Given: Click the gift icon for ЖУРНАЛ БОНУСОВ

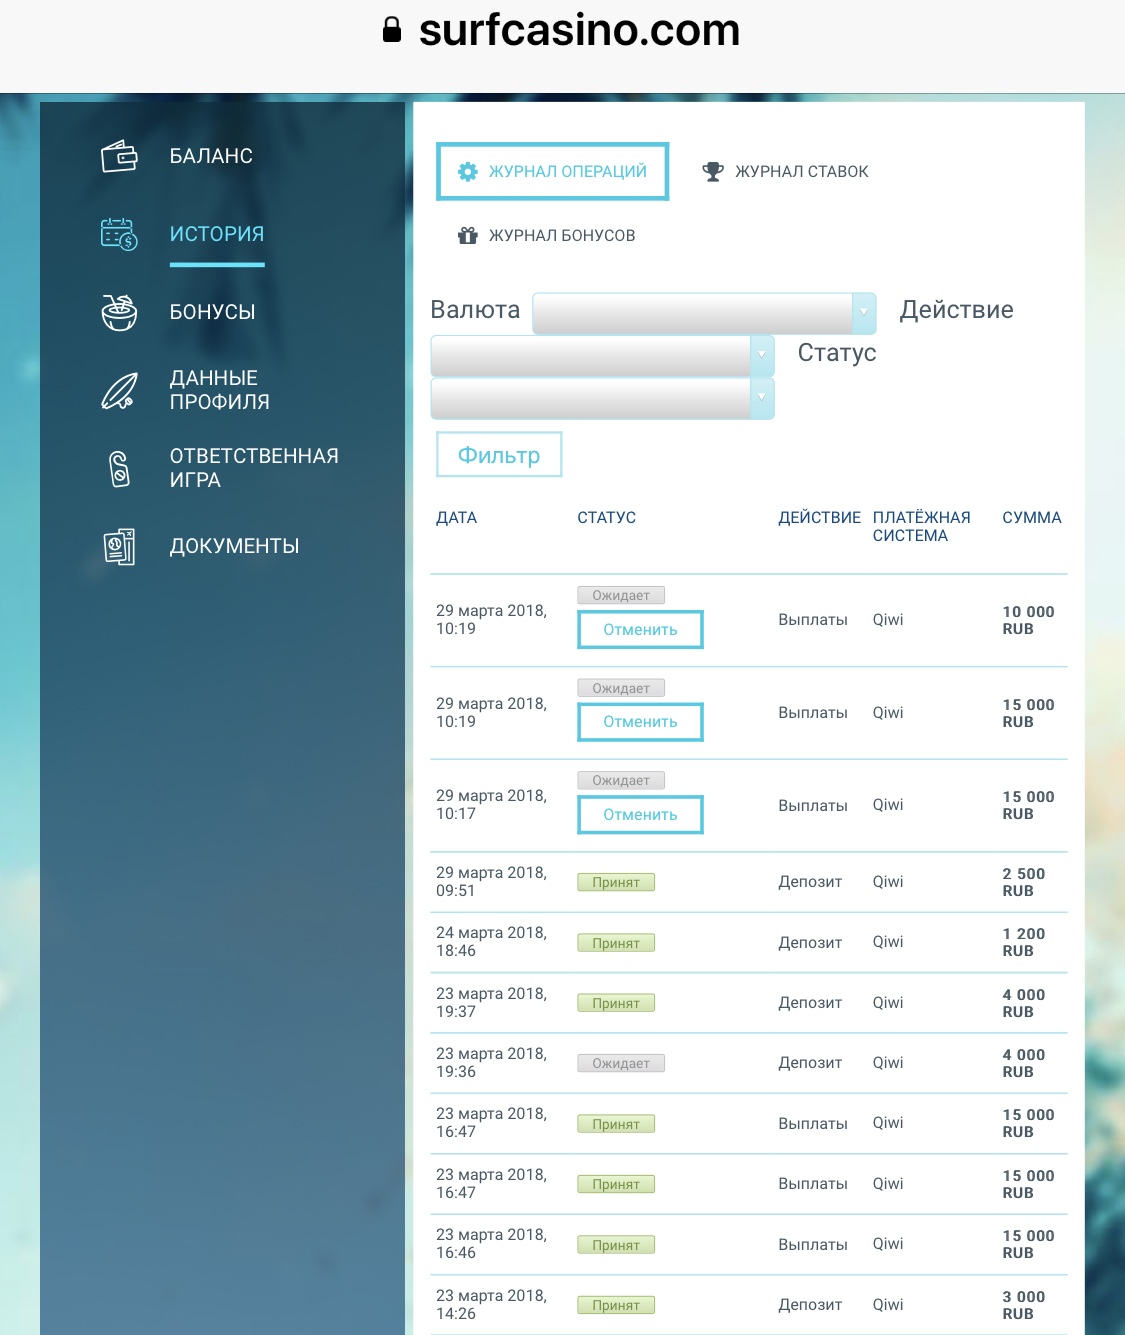Looking at the screenshot, I should pos(467,236).
